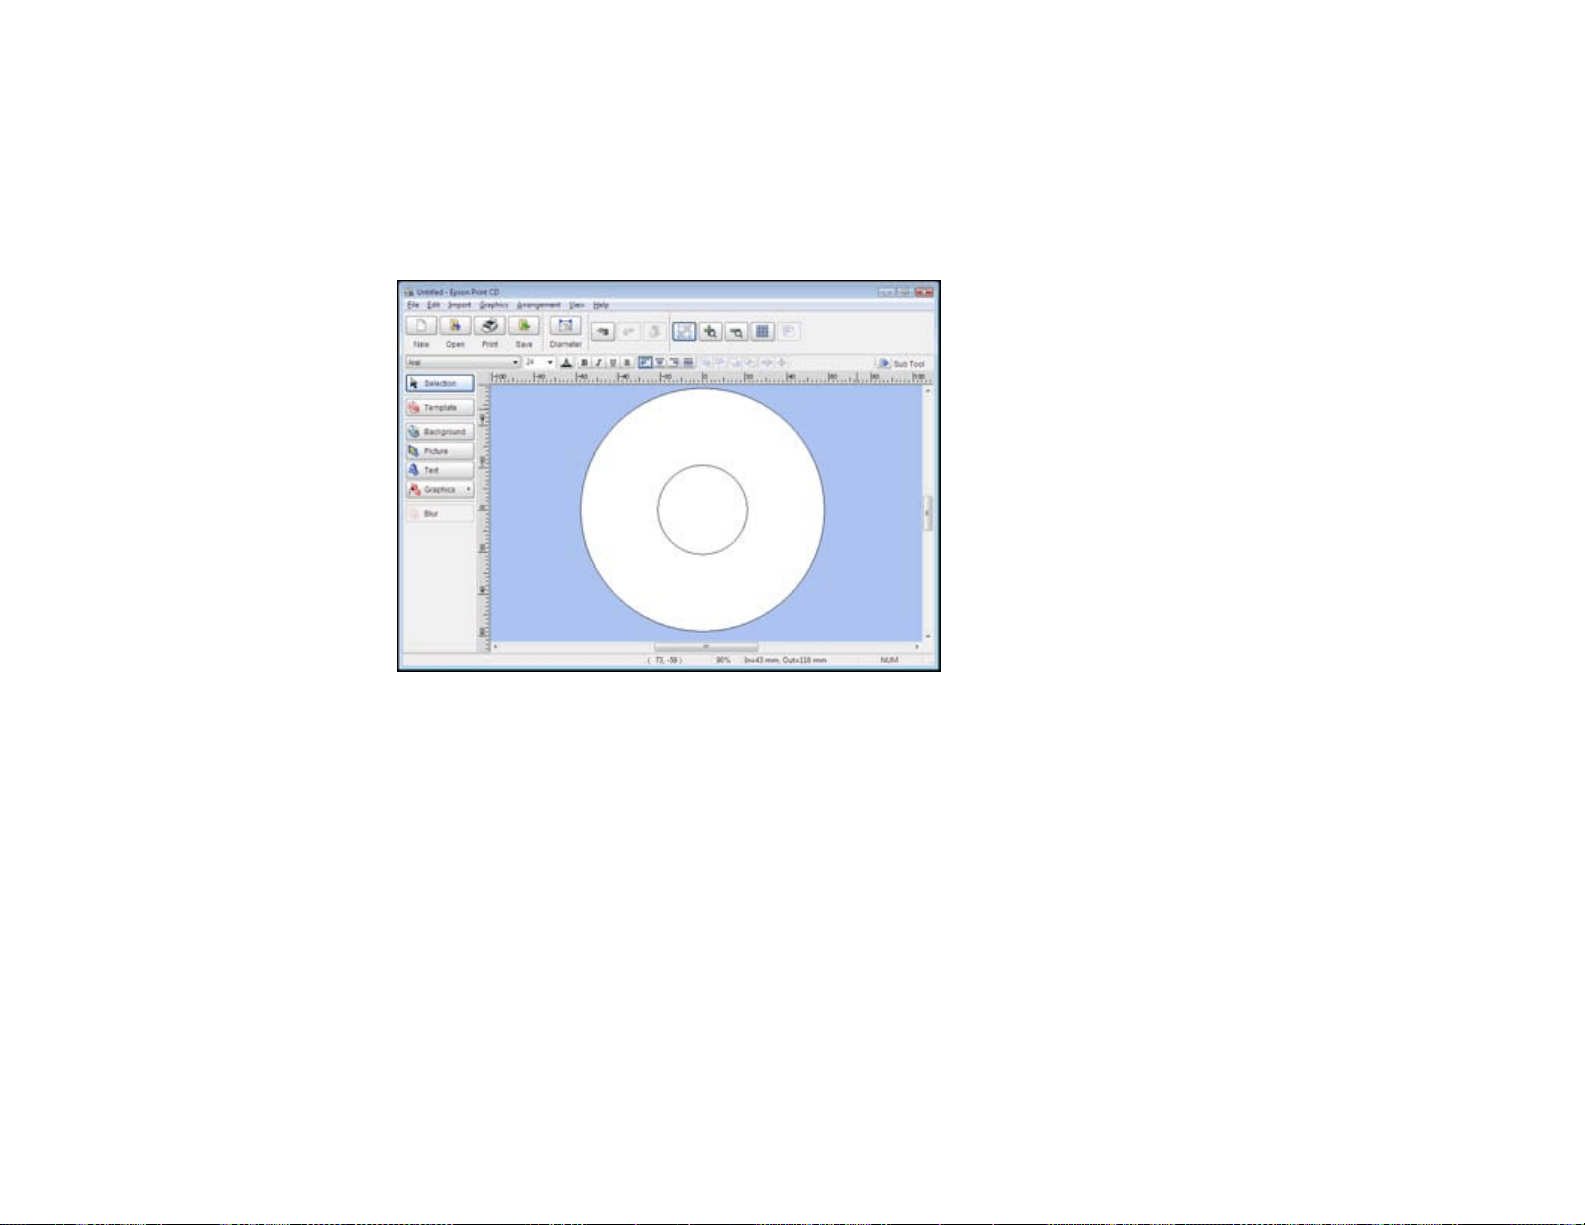
Task: Click the vertical scrollbar down arrow
Action: 928,636
